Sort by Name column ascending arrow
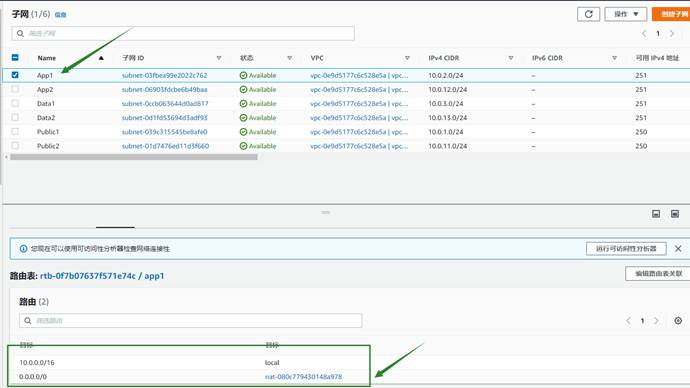Viewport: 690px width, 388px height. (101, 58)
